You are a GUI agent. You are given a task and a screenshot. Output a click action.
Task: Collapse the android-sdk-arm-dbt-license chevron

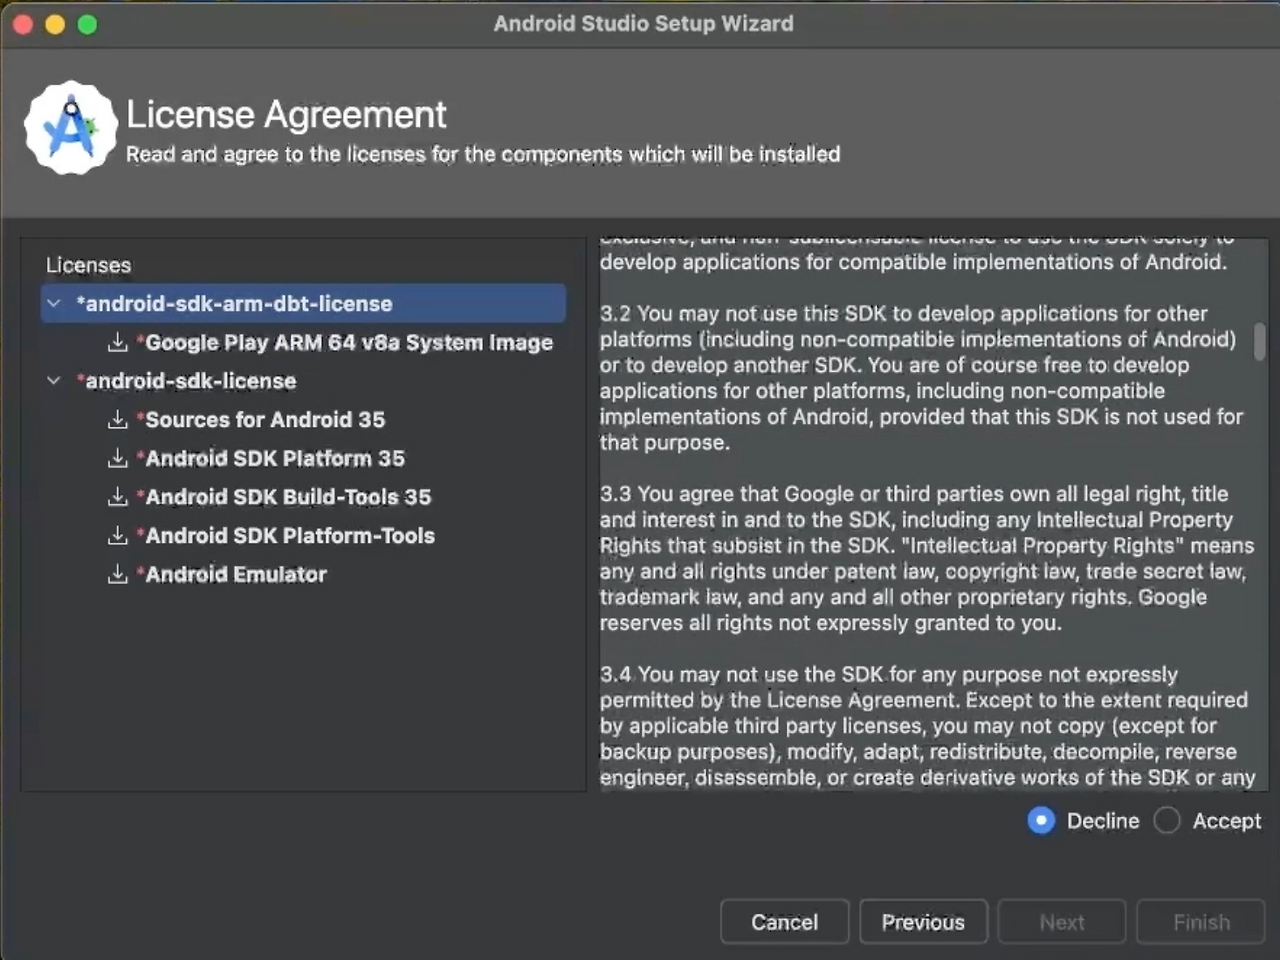click(x=54, y=303)
